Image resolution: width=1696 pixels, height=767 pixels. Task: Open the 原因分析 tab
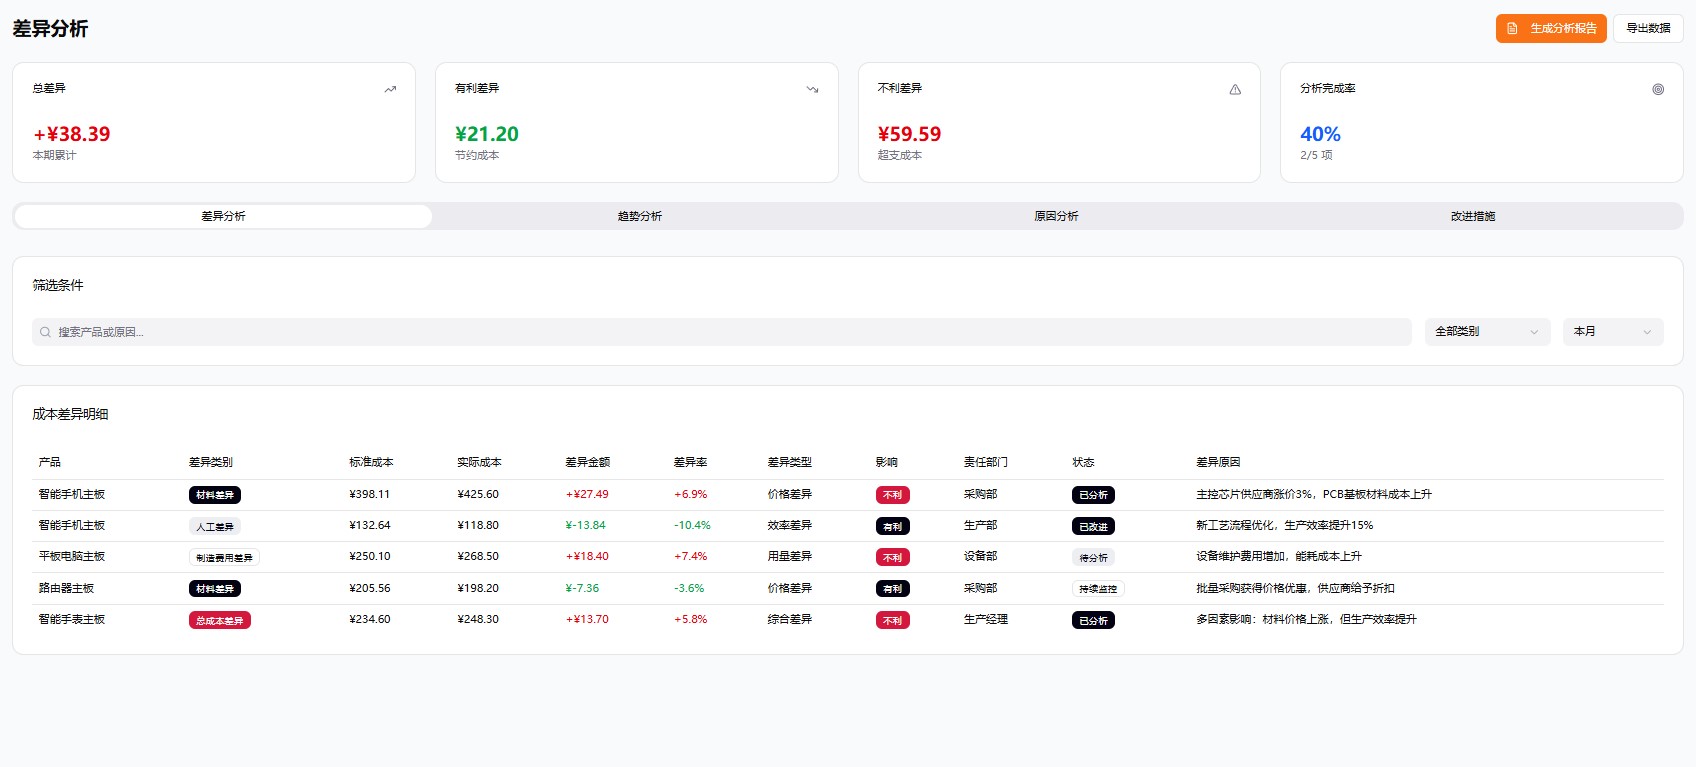(x=1056, y=216)
